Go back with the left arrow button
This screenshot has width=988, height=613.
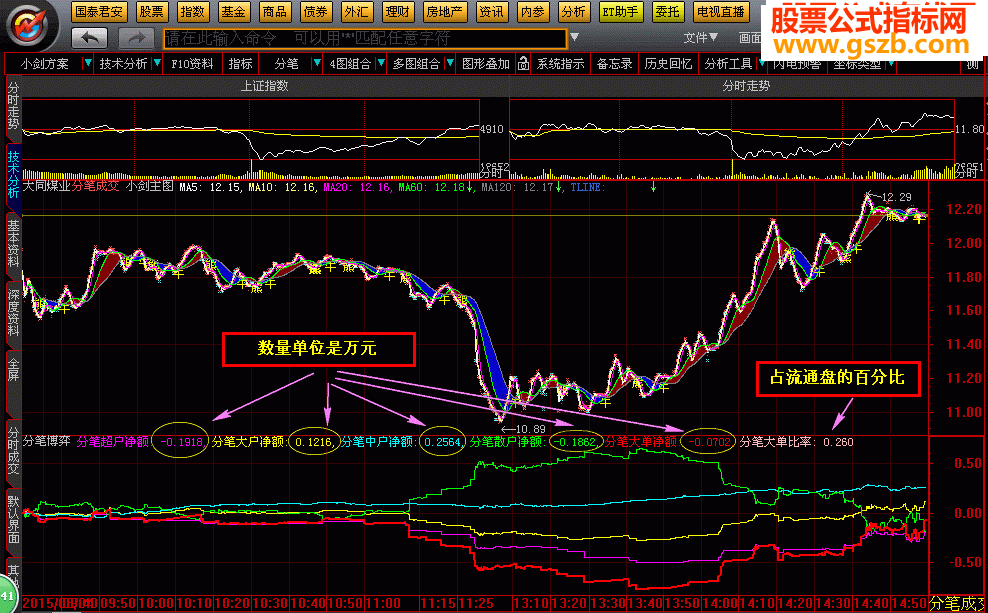pyautogui.click(x=89, y=38)
